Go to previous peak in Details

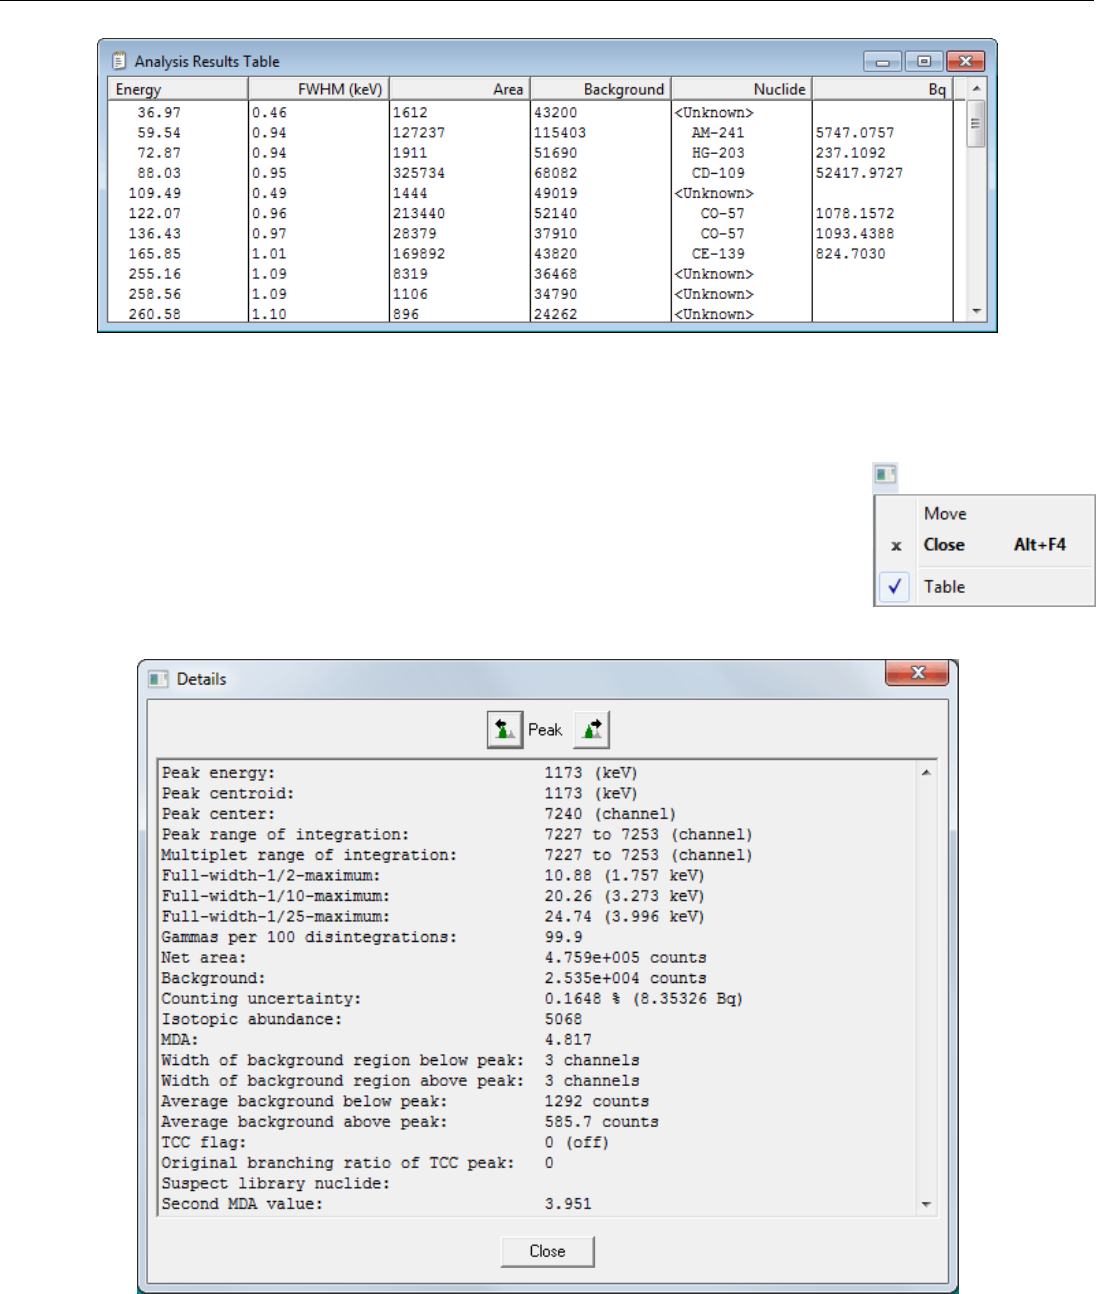point(505,729)
